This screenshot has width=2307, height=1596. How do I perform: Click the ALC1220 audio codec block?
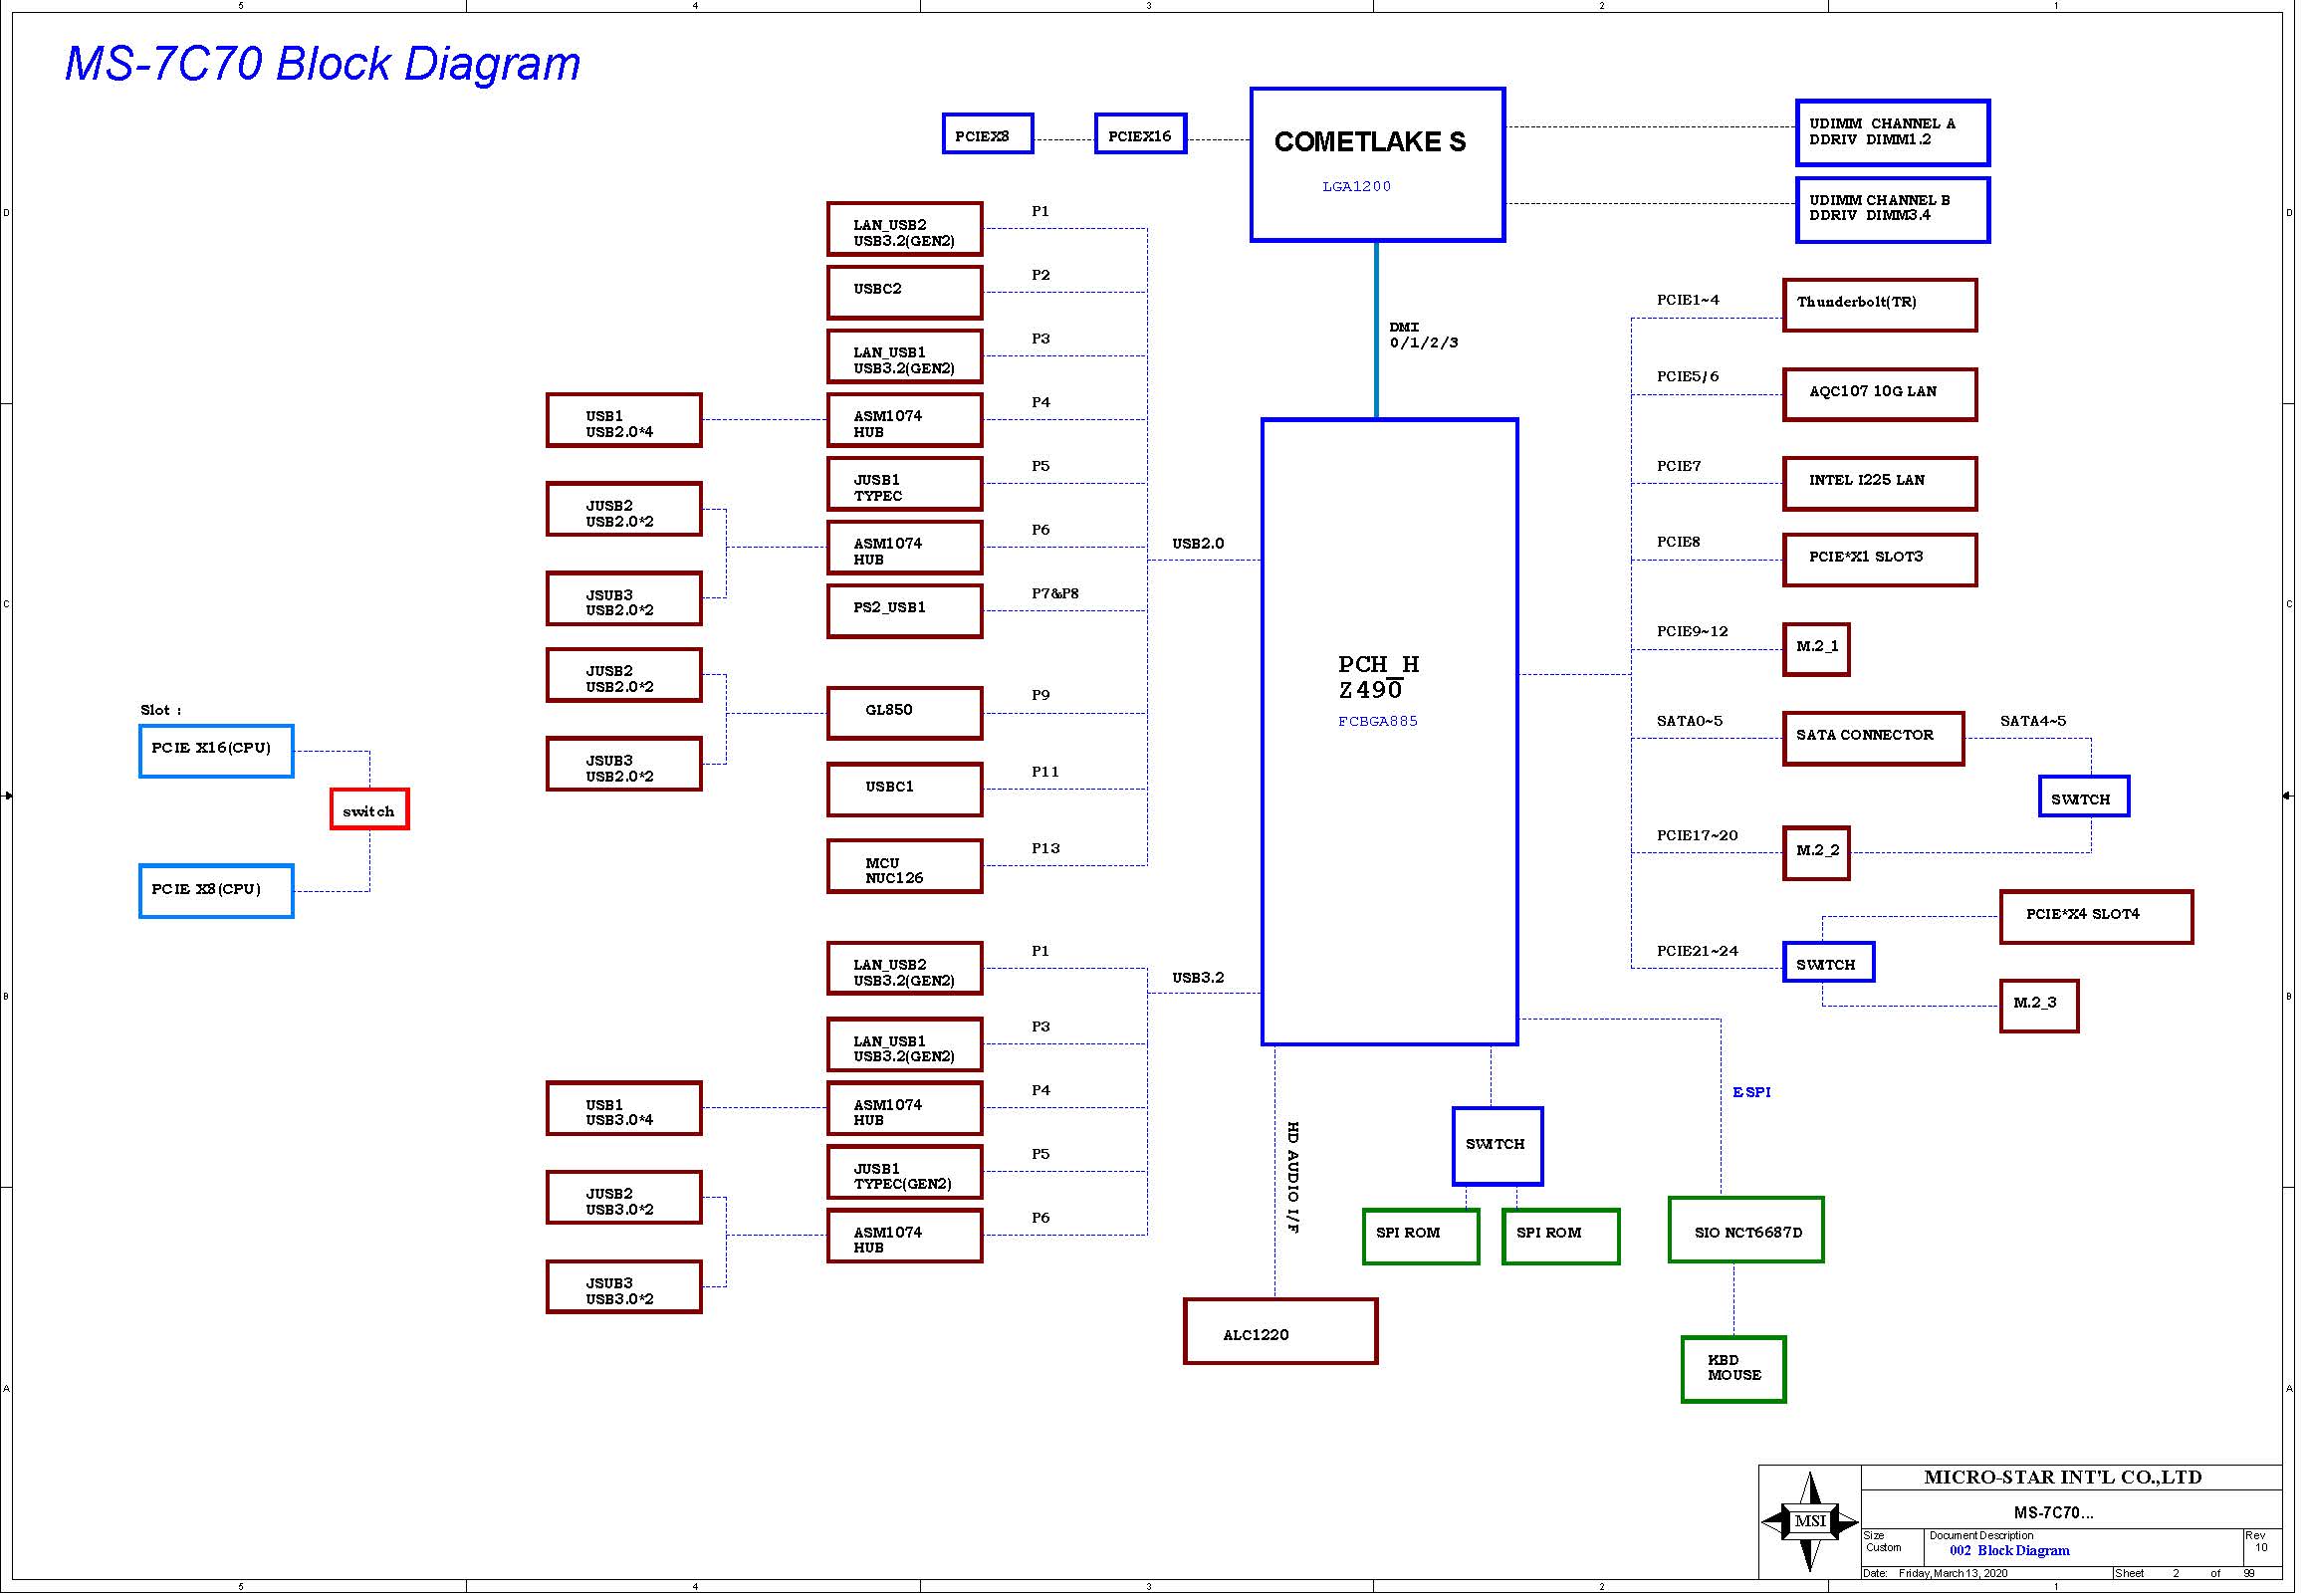[1280, 1331]
